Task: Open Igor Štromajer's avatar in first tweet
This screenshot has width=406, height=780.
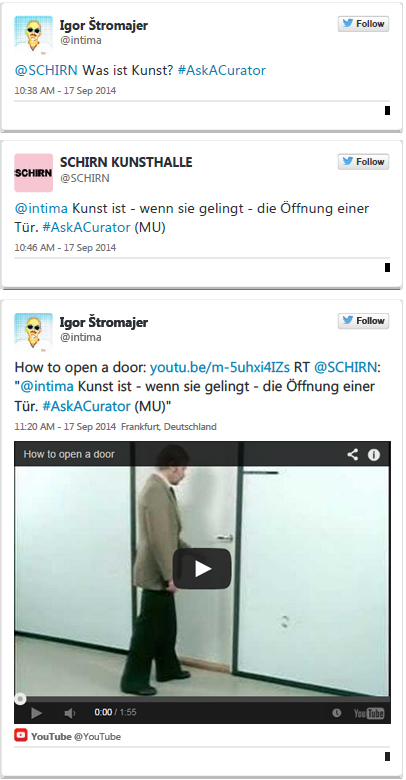Action: [33, 35]
